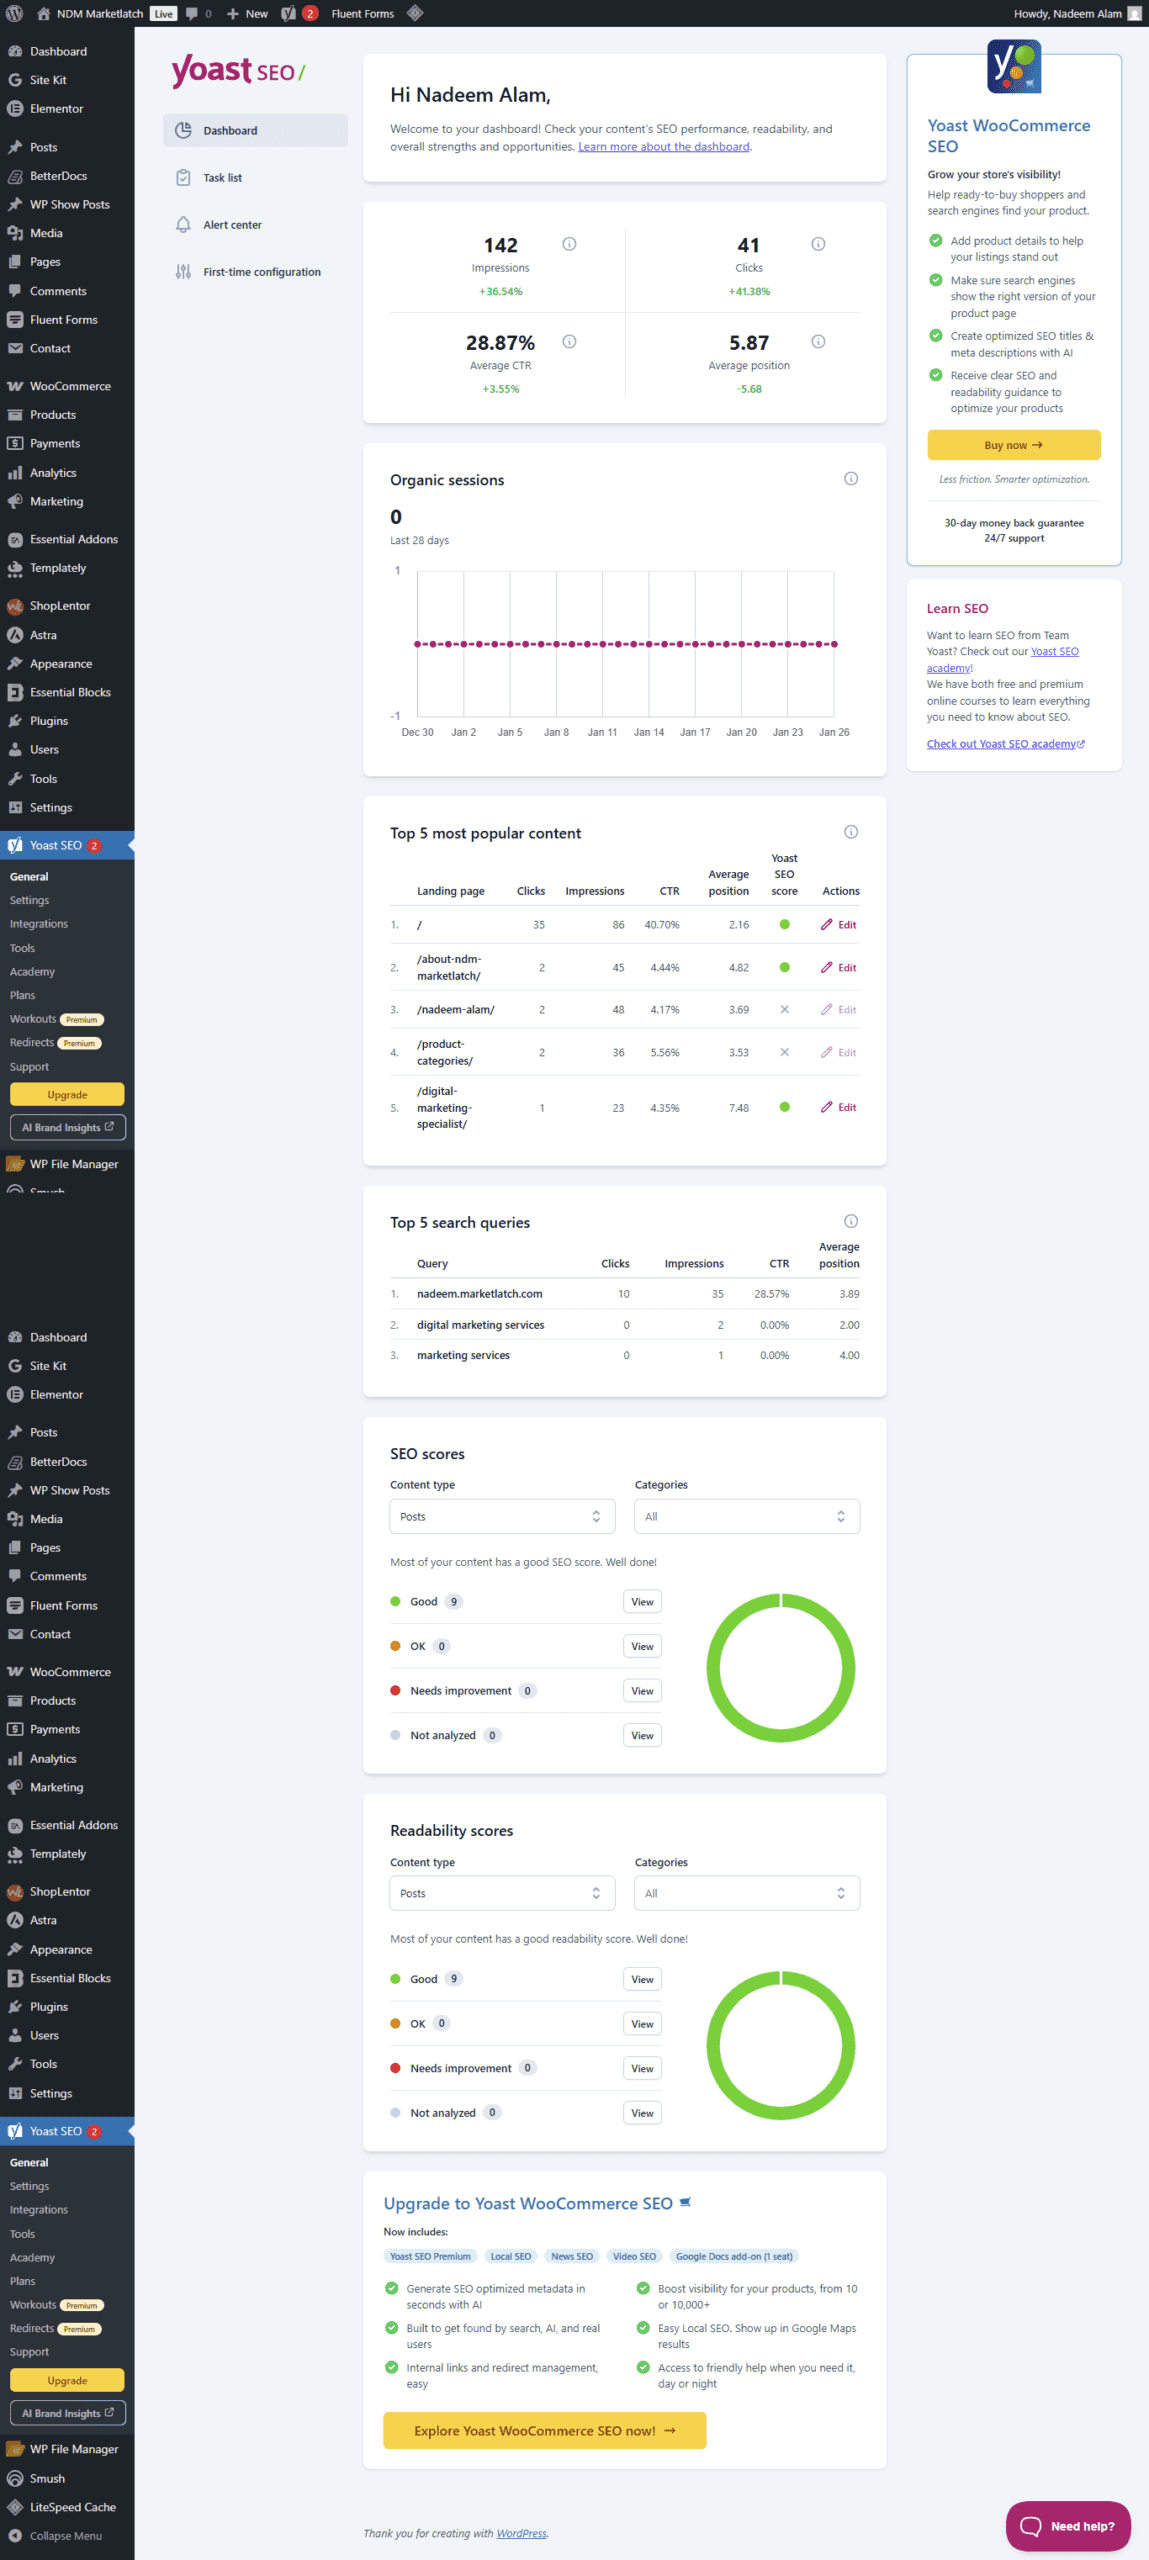This screenshot has height=2560, width=1149.
Task: Click Explore Yoast WooCommerce SEO now button
Action: click(x=544, y=2431)
